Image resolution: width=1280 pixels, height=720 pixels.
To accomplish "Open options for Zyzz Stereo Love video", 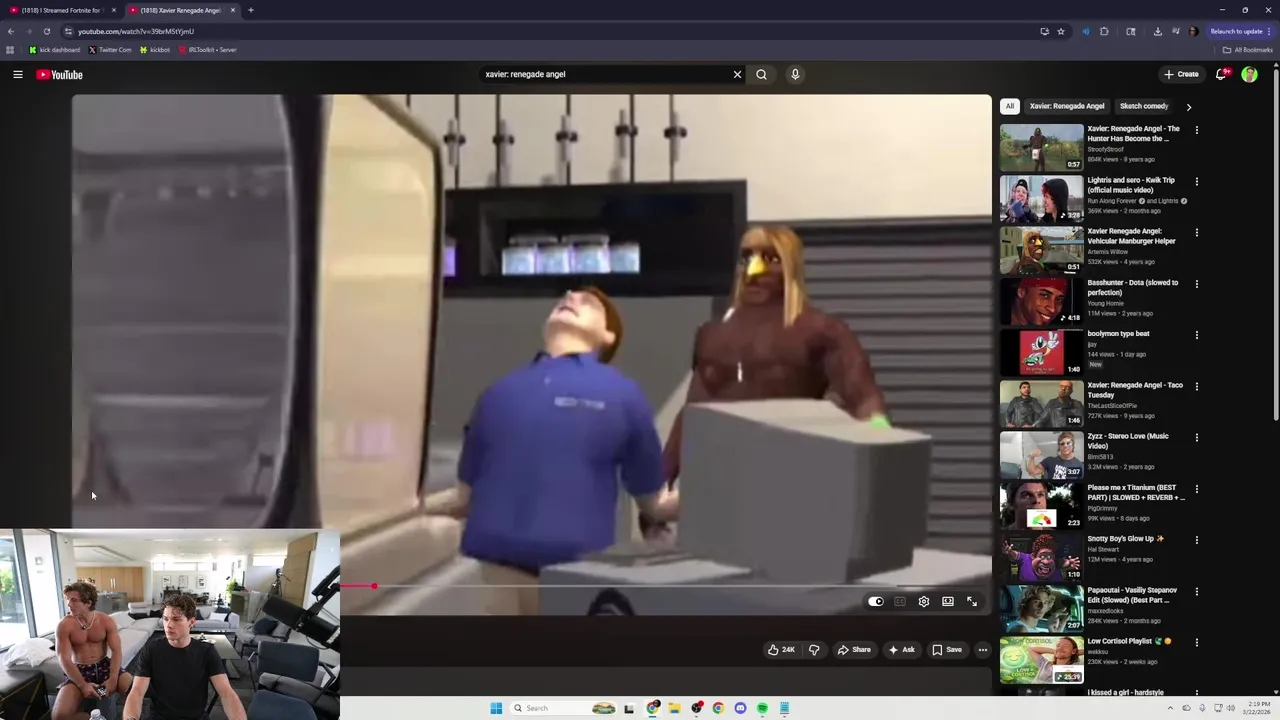I will (1196, 437).
